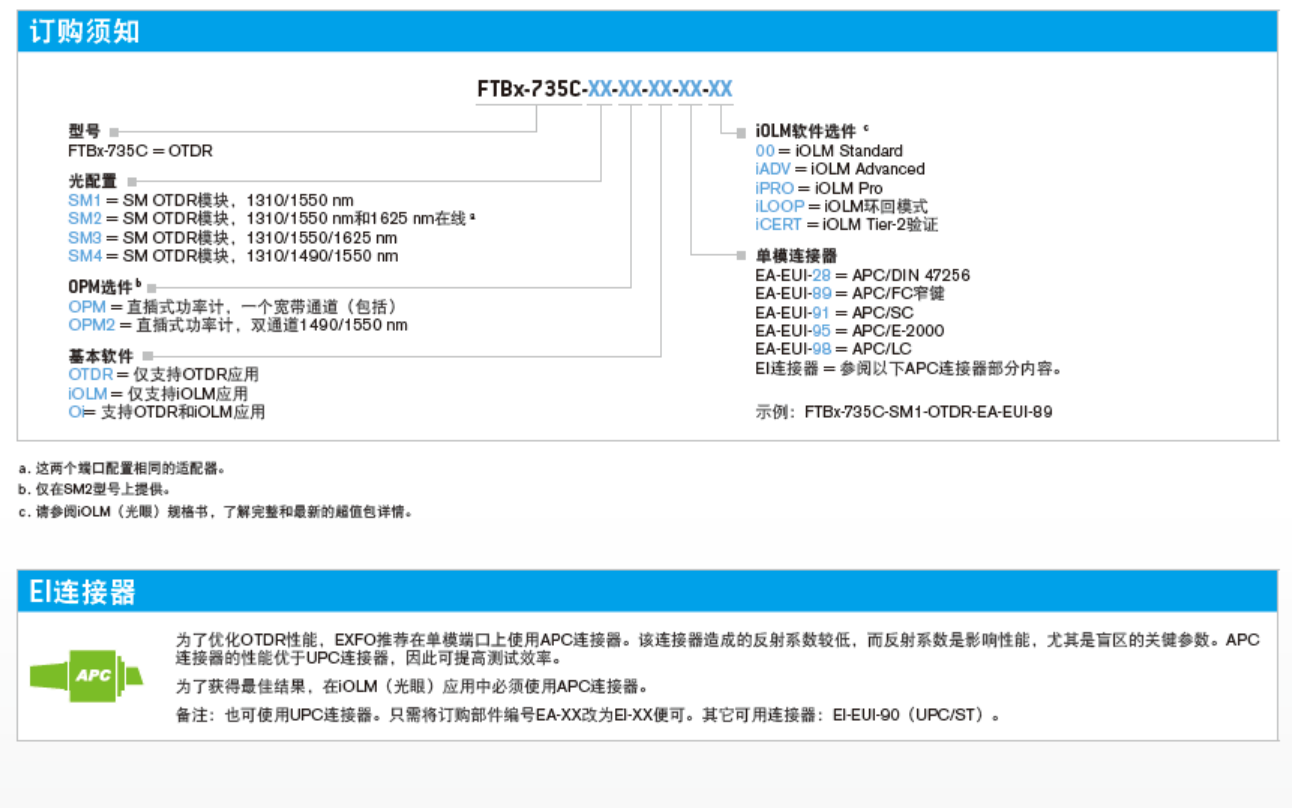Click the "订购须知" section header
This screenshot has width=1292, height=808.
click(648, 32)
